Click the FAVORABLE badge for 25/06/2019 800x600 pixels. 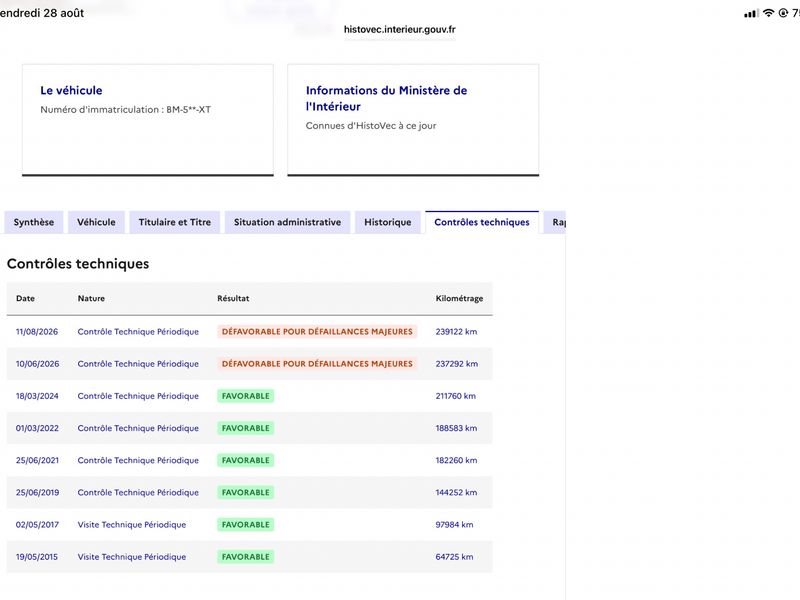click(245, 492)
